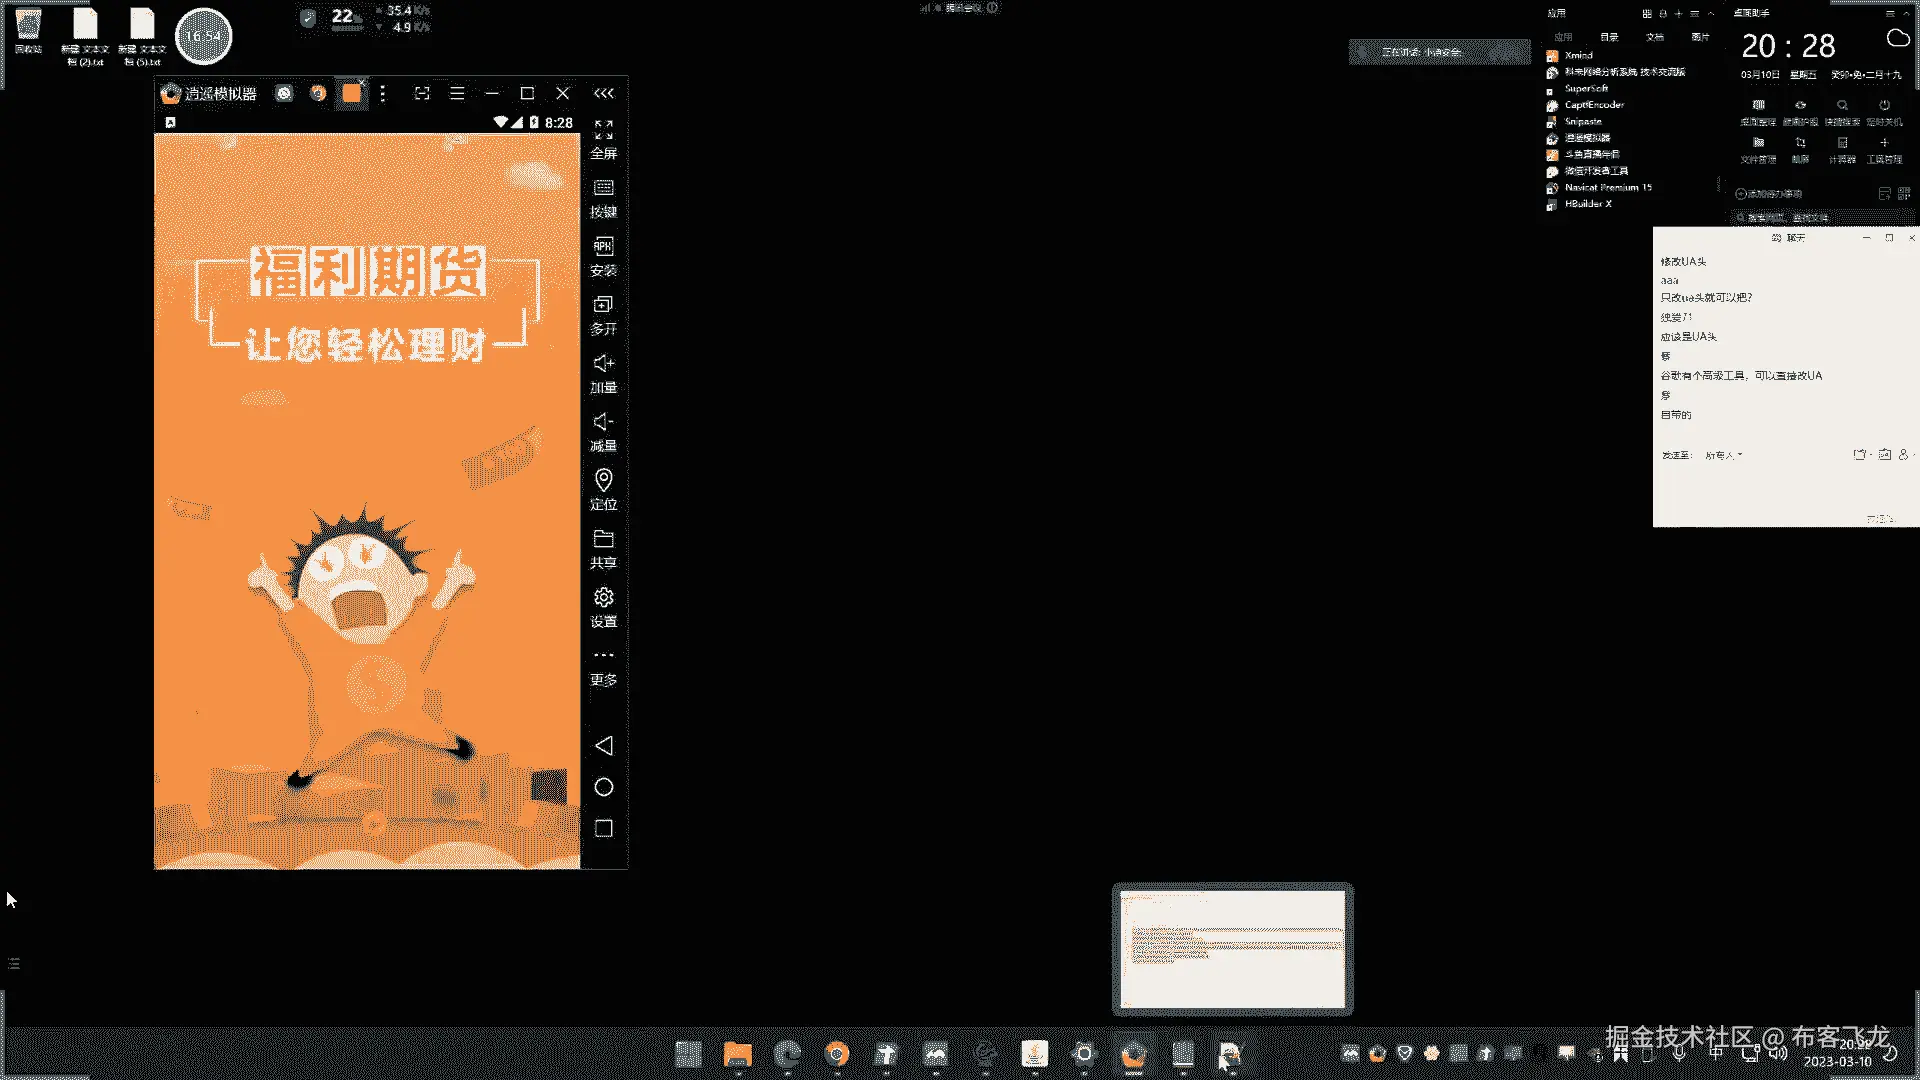The height and width of the screenshot is (1080, 1920).
Task: Increase volume with the 加量 icon
Action: (x=603, y=373)
